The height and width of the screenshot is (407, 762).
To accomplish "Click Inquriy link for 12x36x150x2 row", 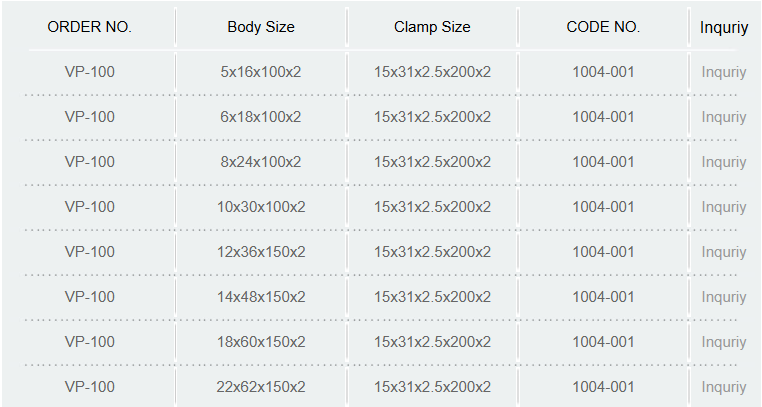I will (724, 252).
